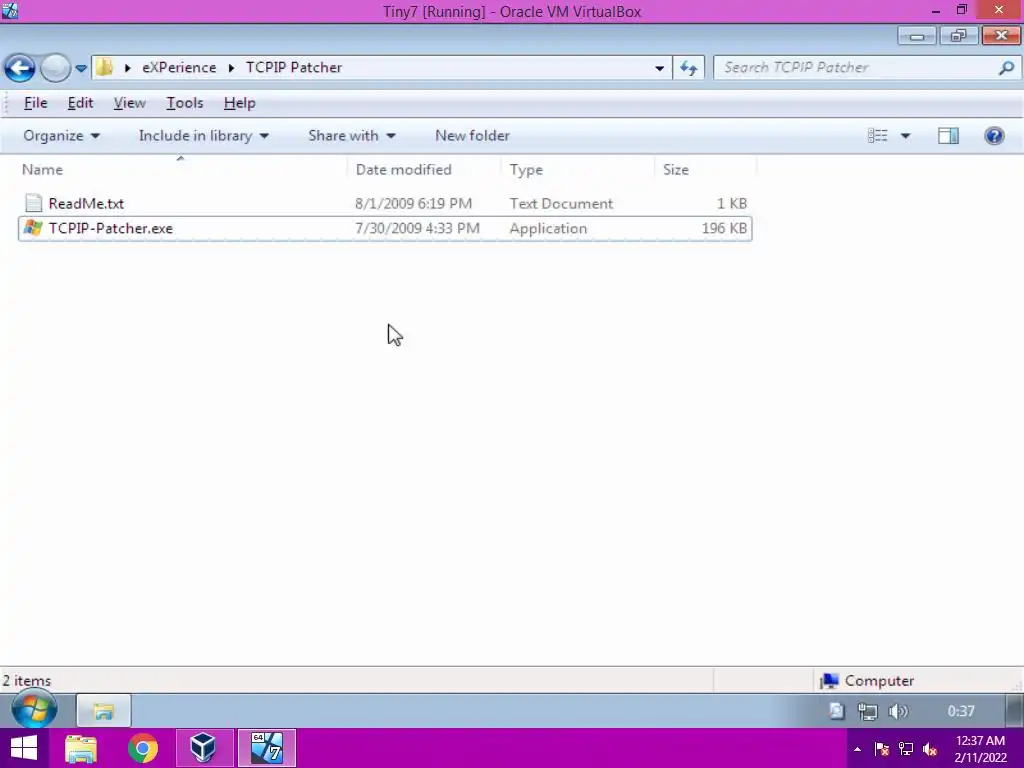Click the 1 KB size cell
Image resolution: width=1024 pixels, height=768 pixels.
(x=731, y=204)
